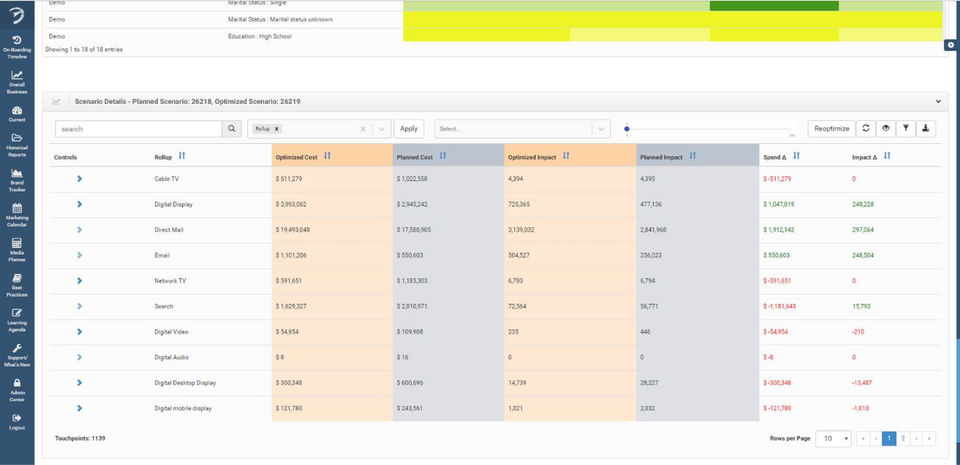Viewport: 960px width, 465px height.
Task: Sort by Optimized Cost column
Action: tap(327, 156)
